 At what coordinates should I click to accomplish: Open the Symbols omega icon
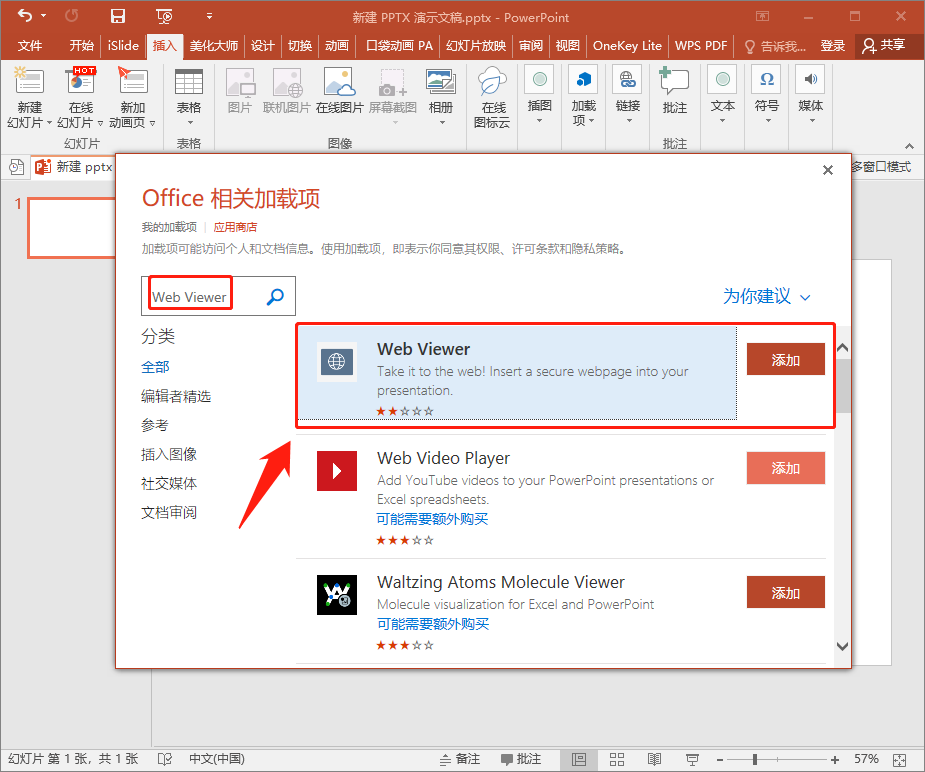[766, 80]
